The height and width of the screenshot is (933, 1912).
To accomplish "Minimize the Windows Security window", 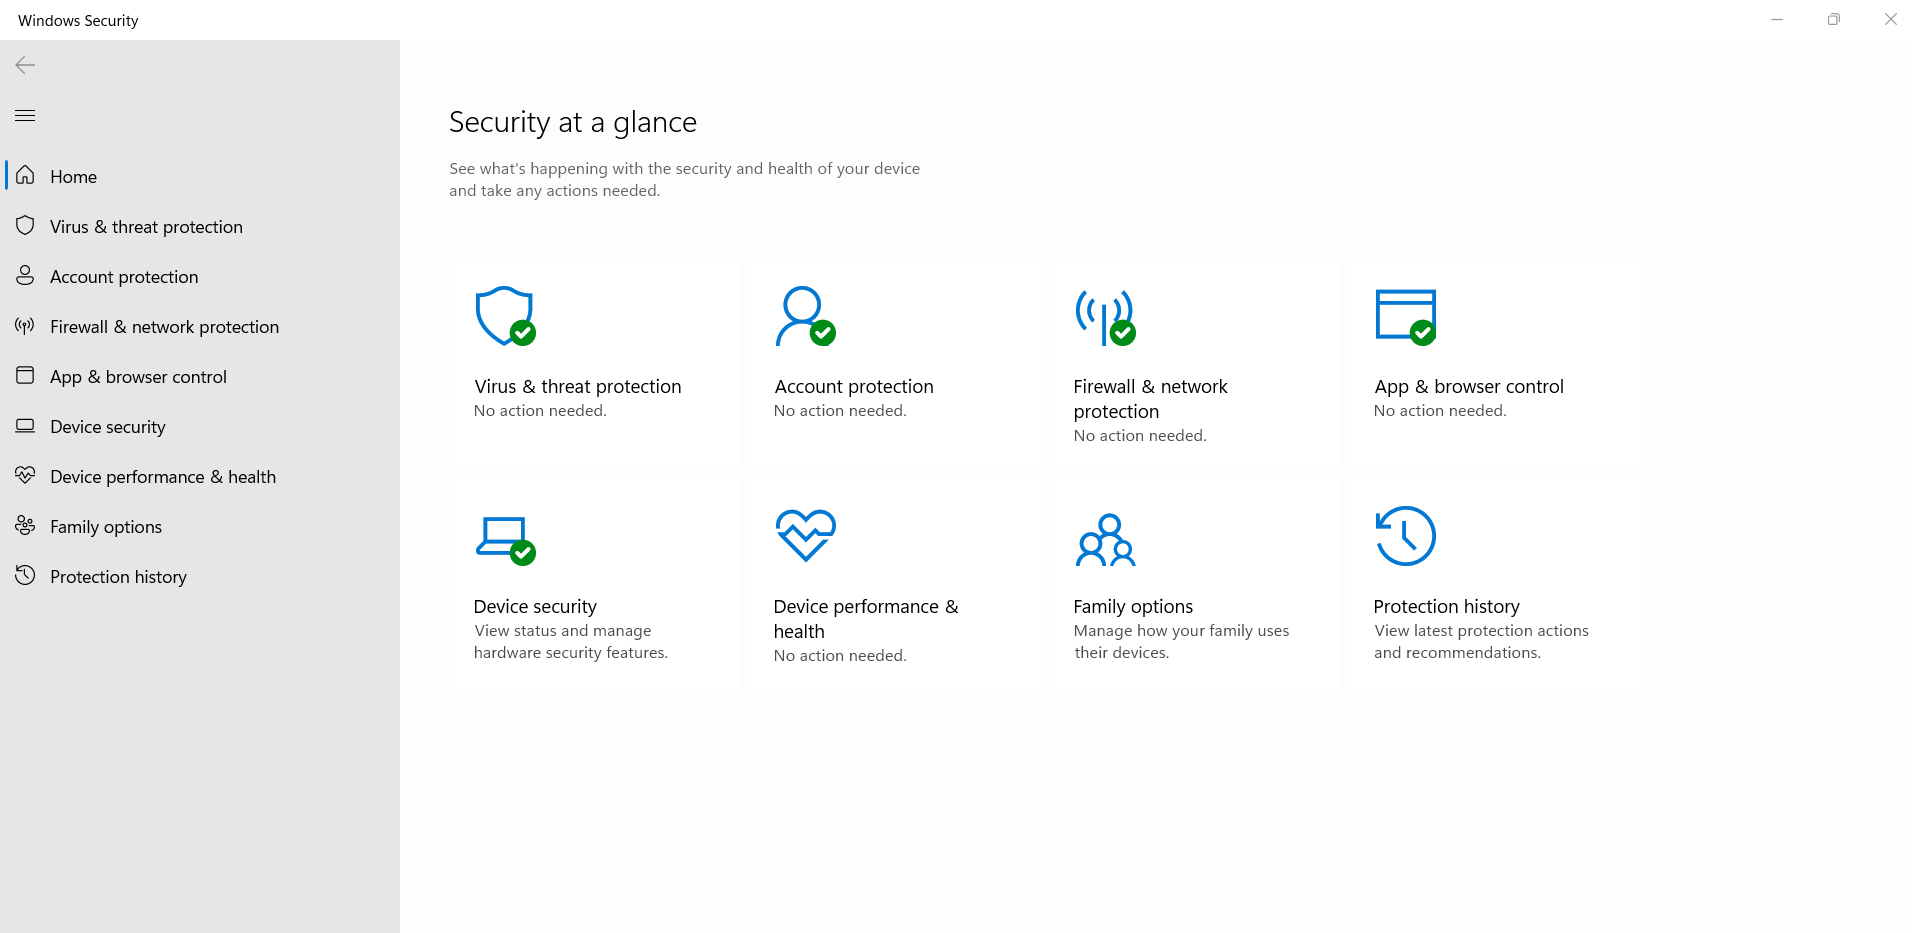I will click(x=1777, y=19).
